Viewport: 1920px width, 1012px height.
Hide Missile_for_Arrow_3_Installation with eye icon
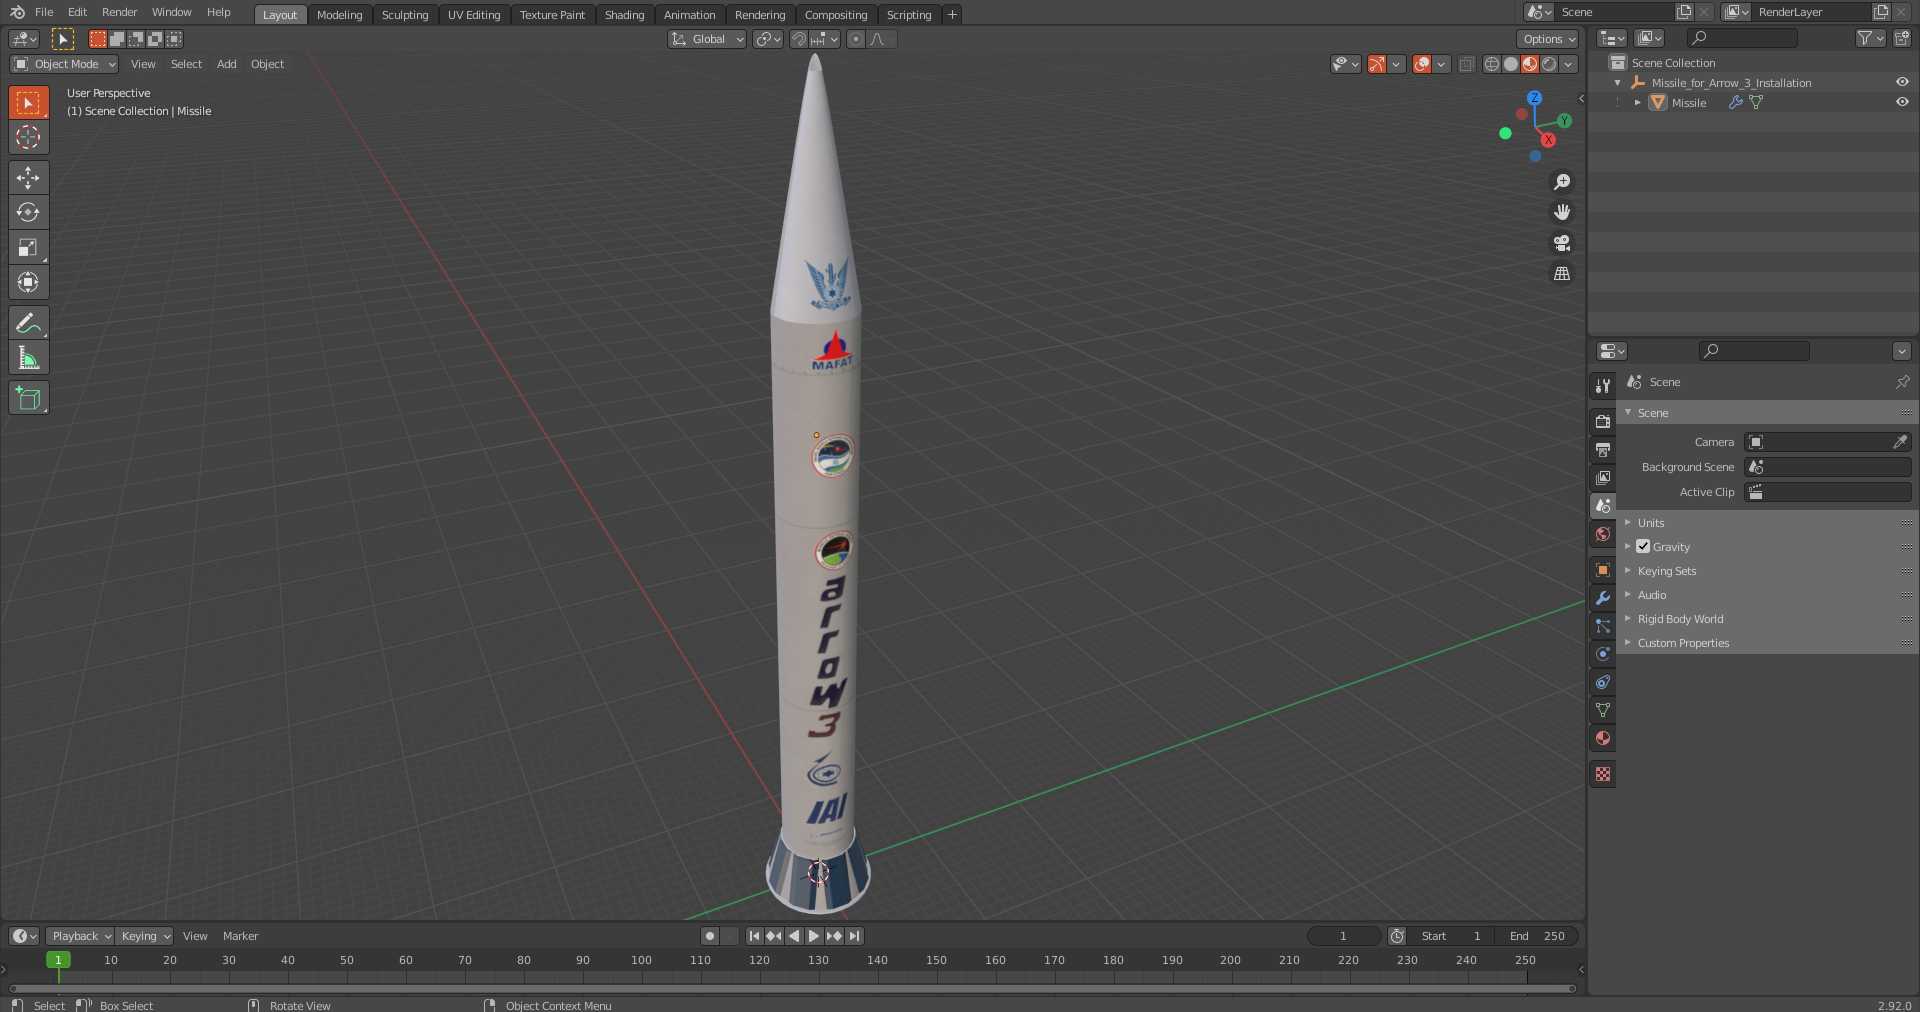pyautogui.click(x=1902, y=83)
